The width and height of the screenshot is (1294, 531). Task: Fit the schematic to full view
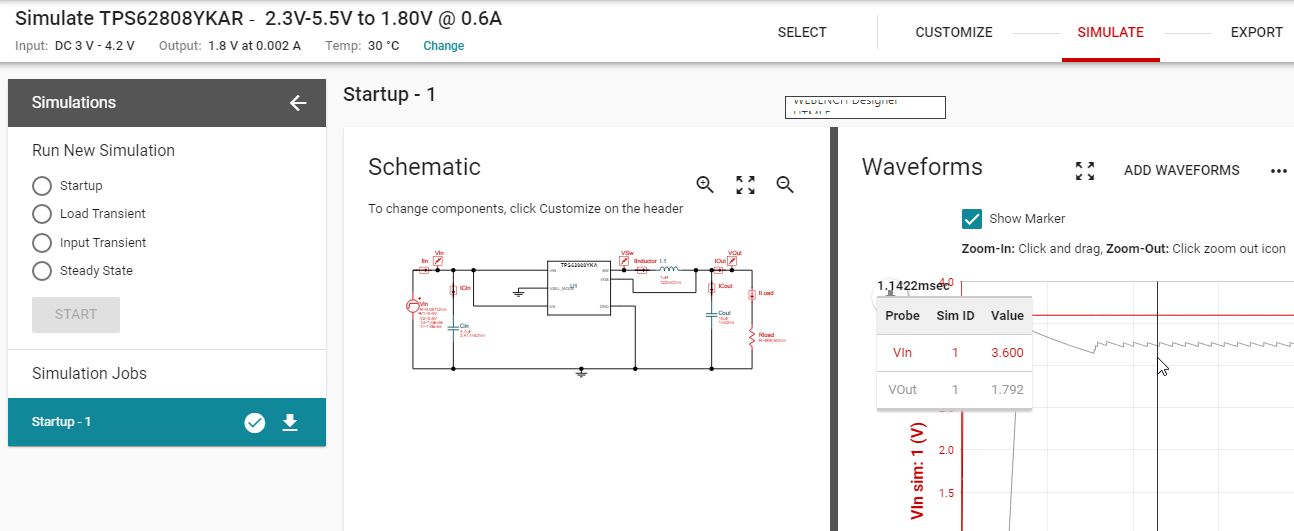(745, 184)
